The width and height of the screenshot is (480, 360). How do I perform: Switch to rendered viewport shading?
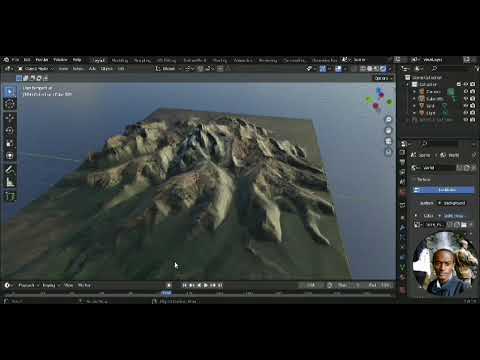click(383, 69)
